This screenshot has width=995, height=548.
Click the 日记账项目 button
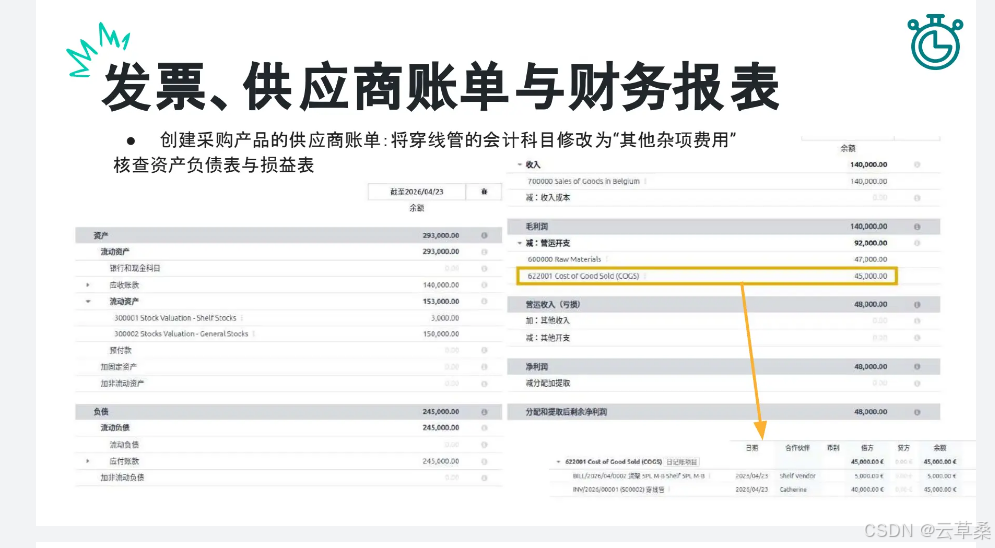(682, 462)
